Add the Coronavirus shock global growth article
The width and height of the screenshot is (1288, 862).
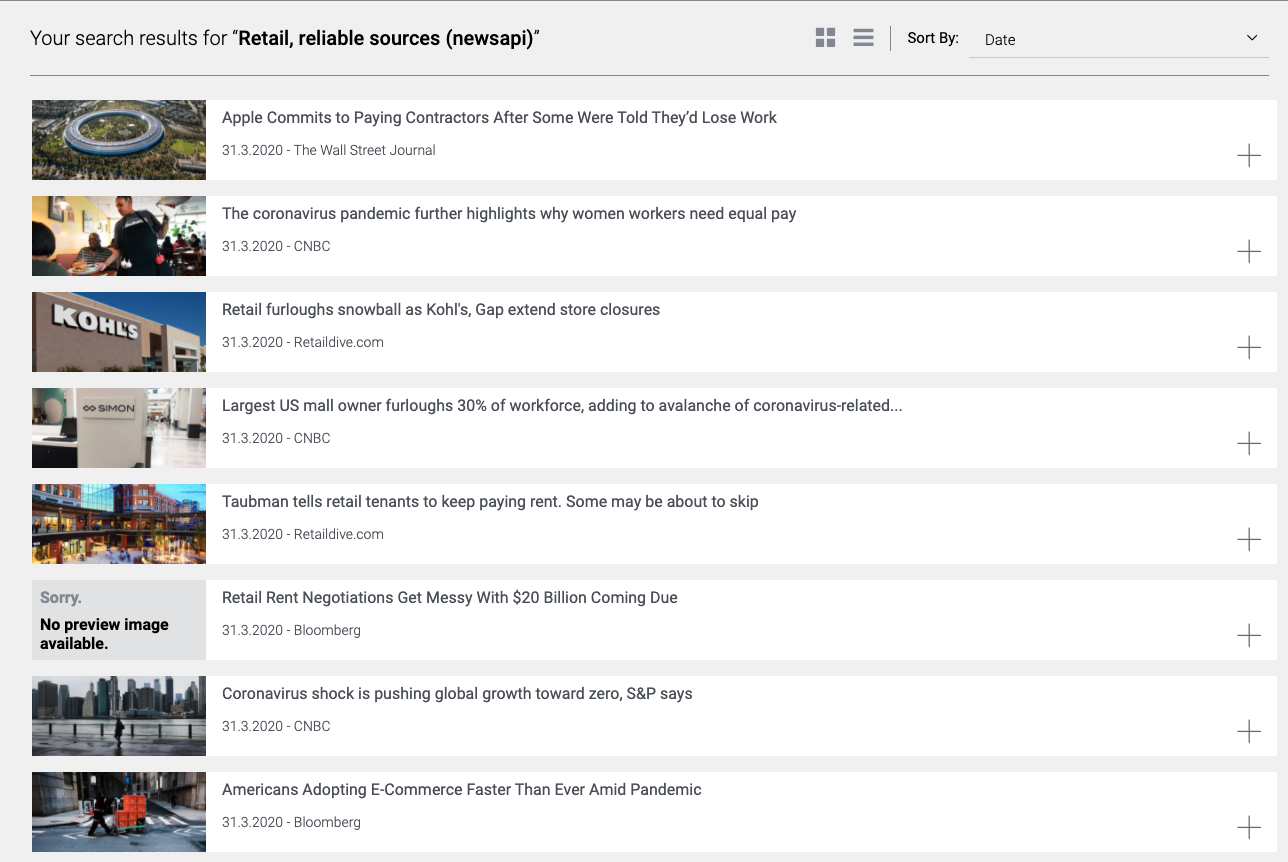tap(1249, 731)
